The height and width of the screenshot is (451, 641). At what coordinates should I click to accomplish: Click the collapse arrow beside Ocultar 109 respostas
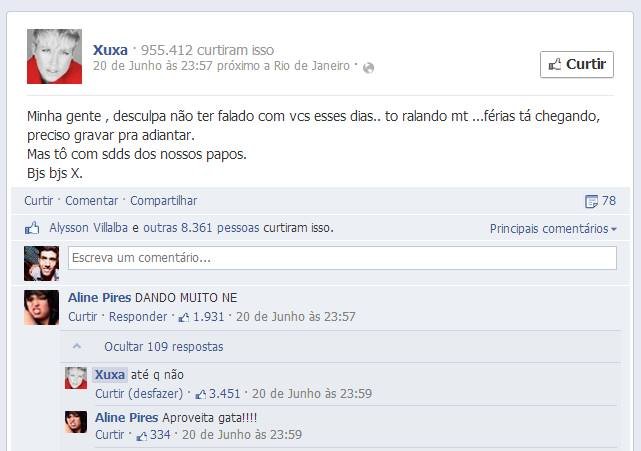(x=77, y=346)
